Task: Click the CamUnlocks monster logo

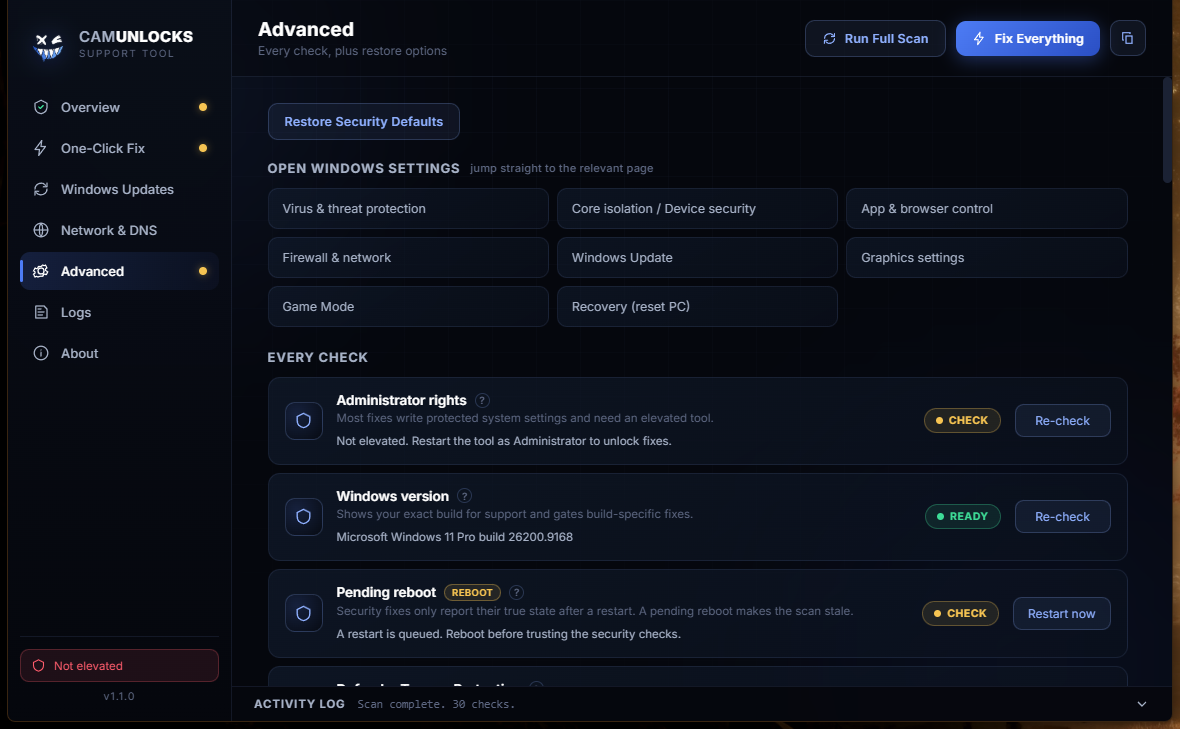Action: pos(48,45)
